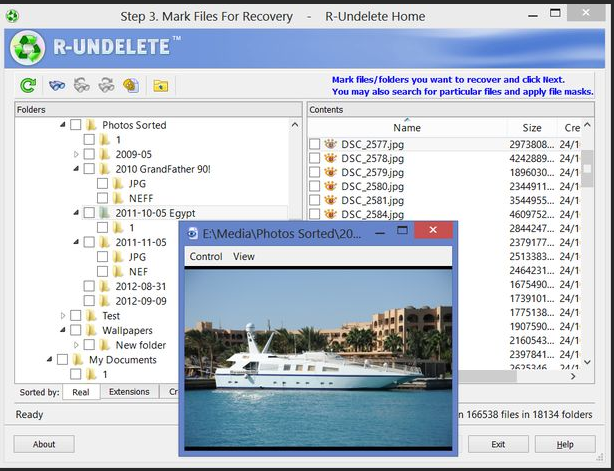Screen dimensions: 614x471
Task: Click the Photos Sorted folder icon
Action: click(x=91, y=125)
